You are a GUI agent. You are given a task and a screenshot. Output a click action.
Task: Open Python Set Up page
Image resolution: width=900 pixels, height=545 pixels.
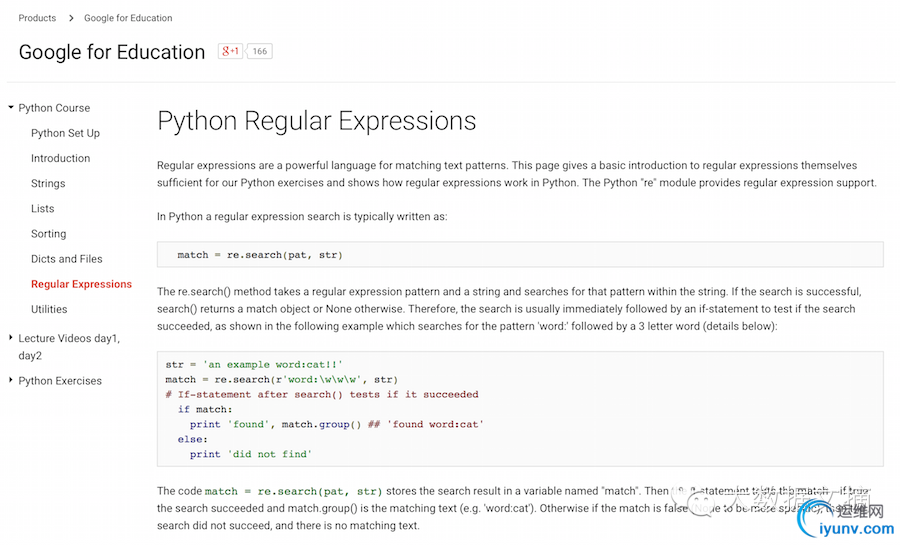[65, 133]
